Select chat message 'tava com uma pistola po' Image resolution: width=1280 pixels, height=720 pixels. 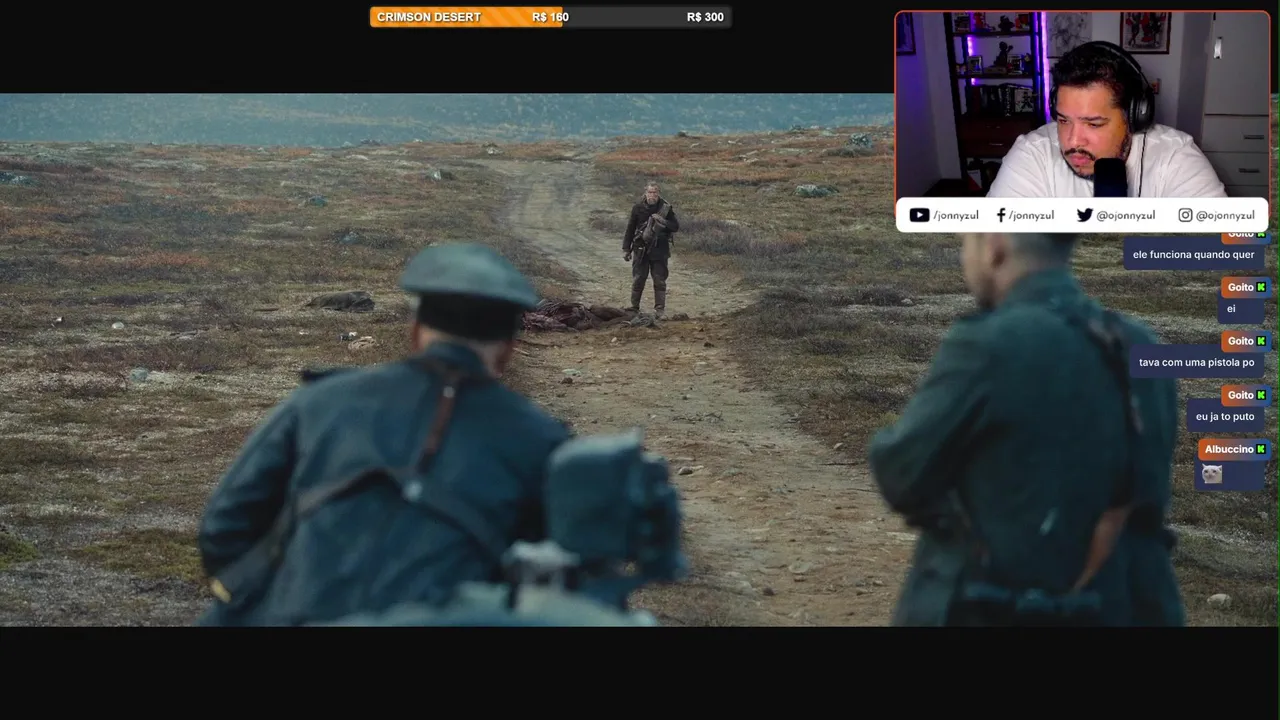point(1196,363)
